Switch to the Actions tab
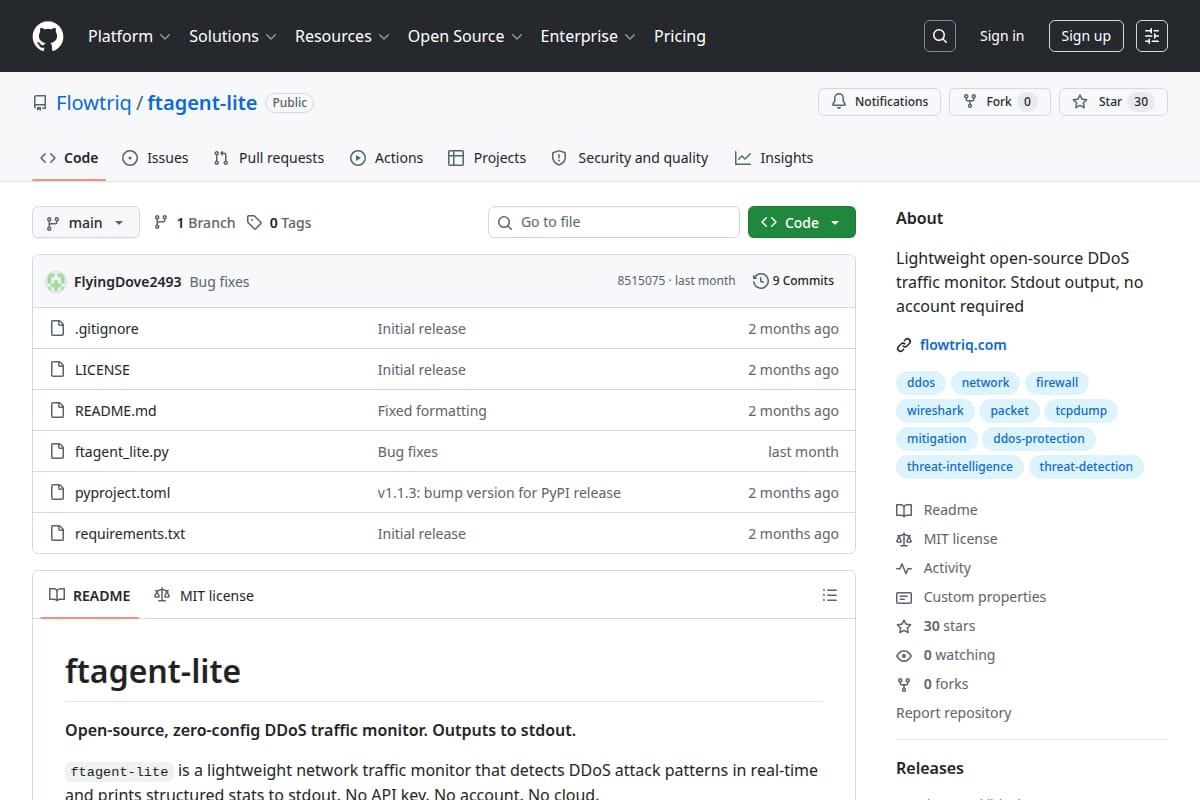Image resolution: width=1200 pixels, height=800 pixels. [387, 158]
